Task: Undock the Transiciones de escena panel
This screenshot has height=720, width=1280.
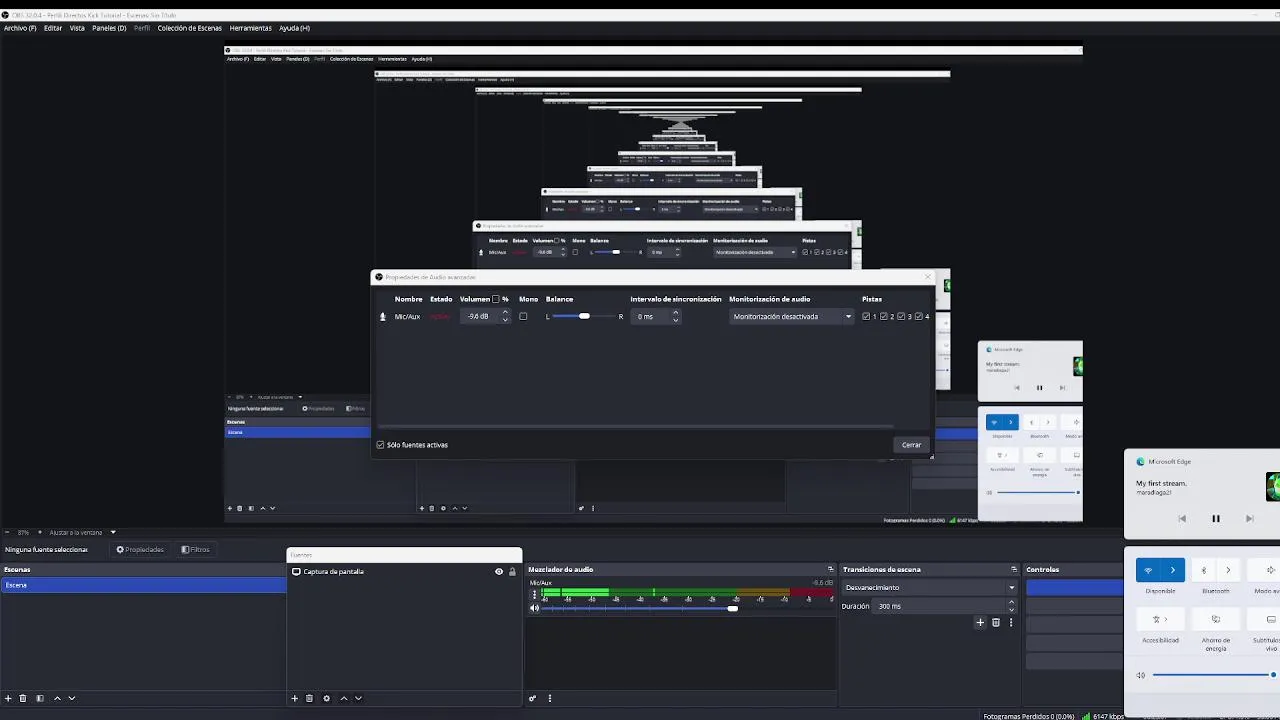Action: [1014, 569]
